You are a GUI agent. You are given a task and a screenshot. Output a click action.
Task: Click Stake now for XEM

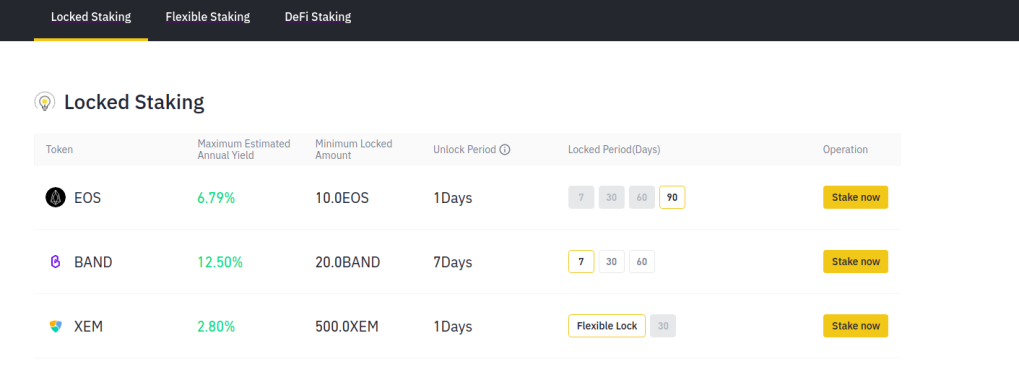click(x=855, y=326)
